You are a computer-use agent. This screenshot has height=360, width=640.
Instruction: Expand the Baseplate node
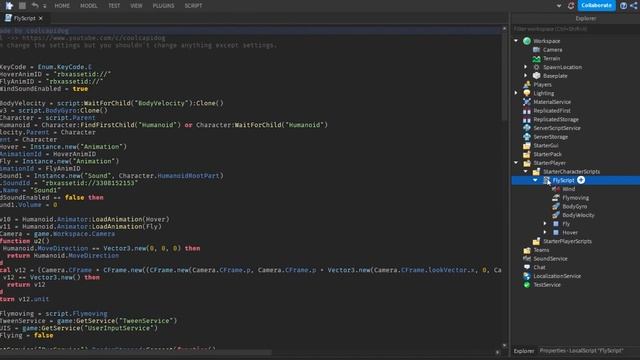526,76
